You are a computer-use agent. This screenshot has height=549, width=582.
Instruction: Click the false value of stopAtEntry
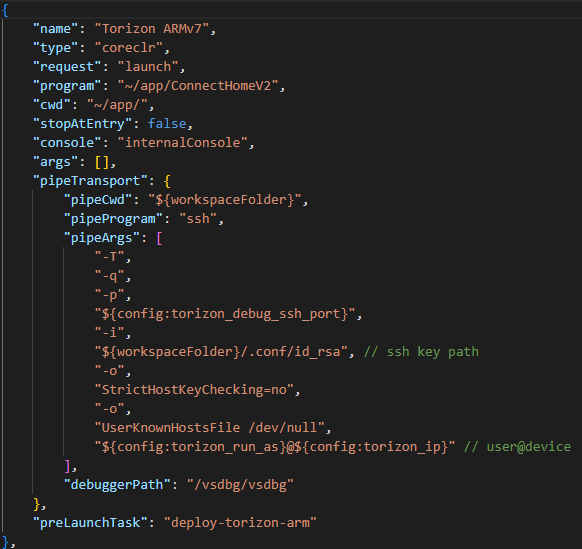[x=167, y=124]
